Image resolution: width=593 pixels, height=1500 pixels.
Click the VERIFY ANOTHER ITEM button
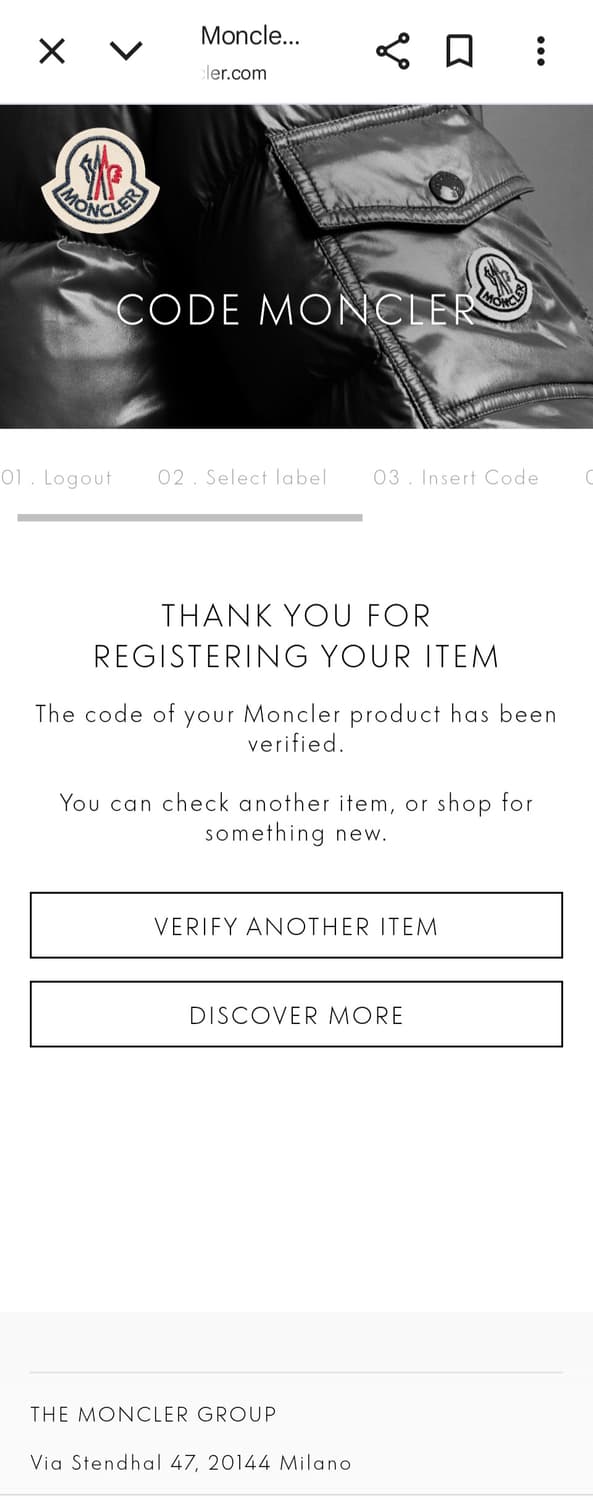[x=296, y=926]
